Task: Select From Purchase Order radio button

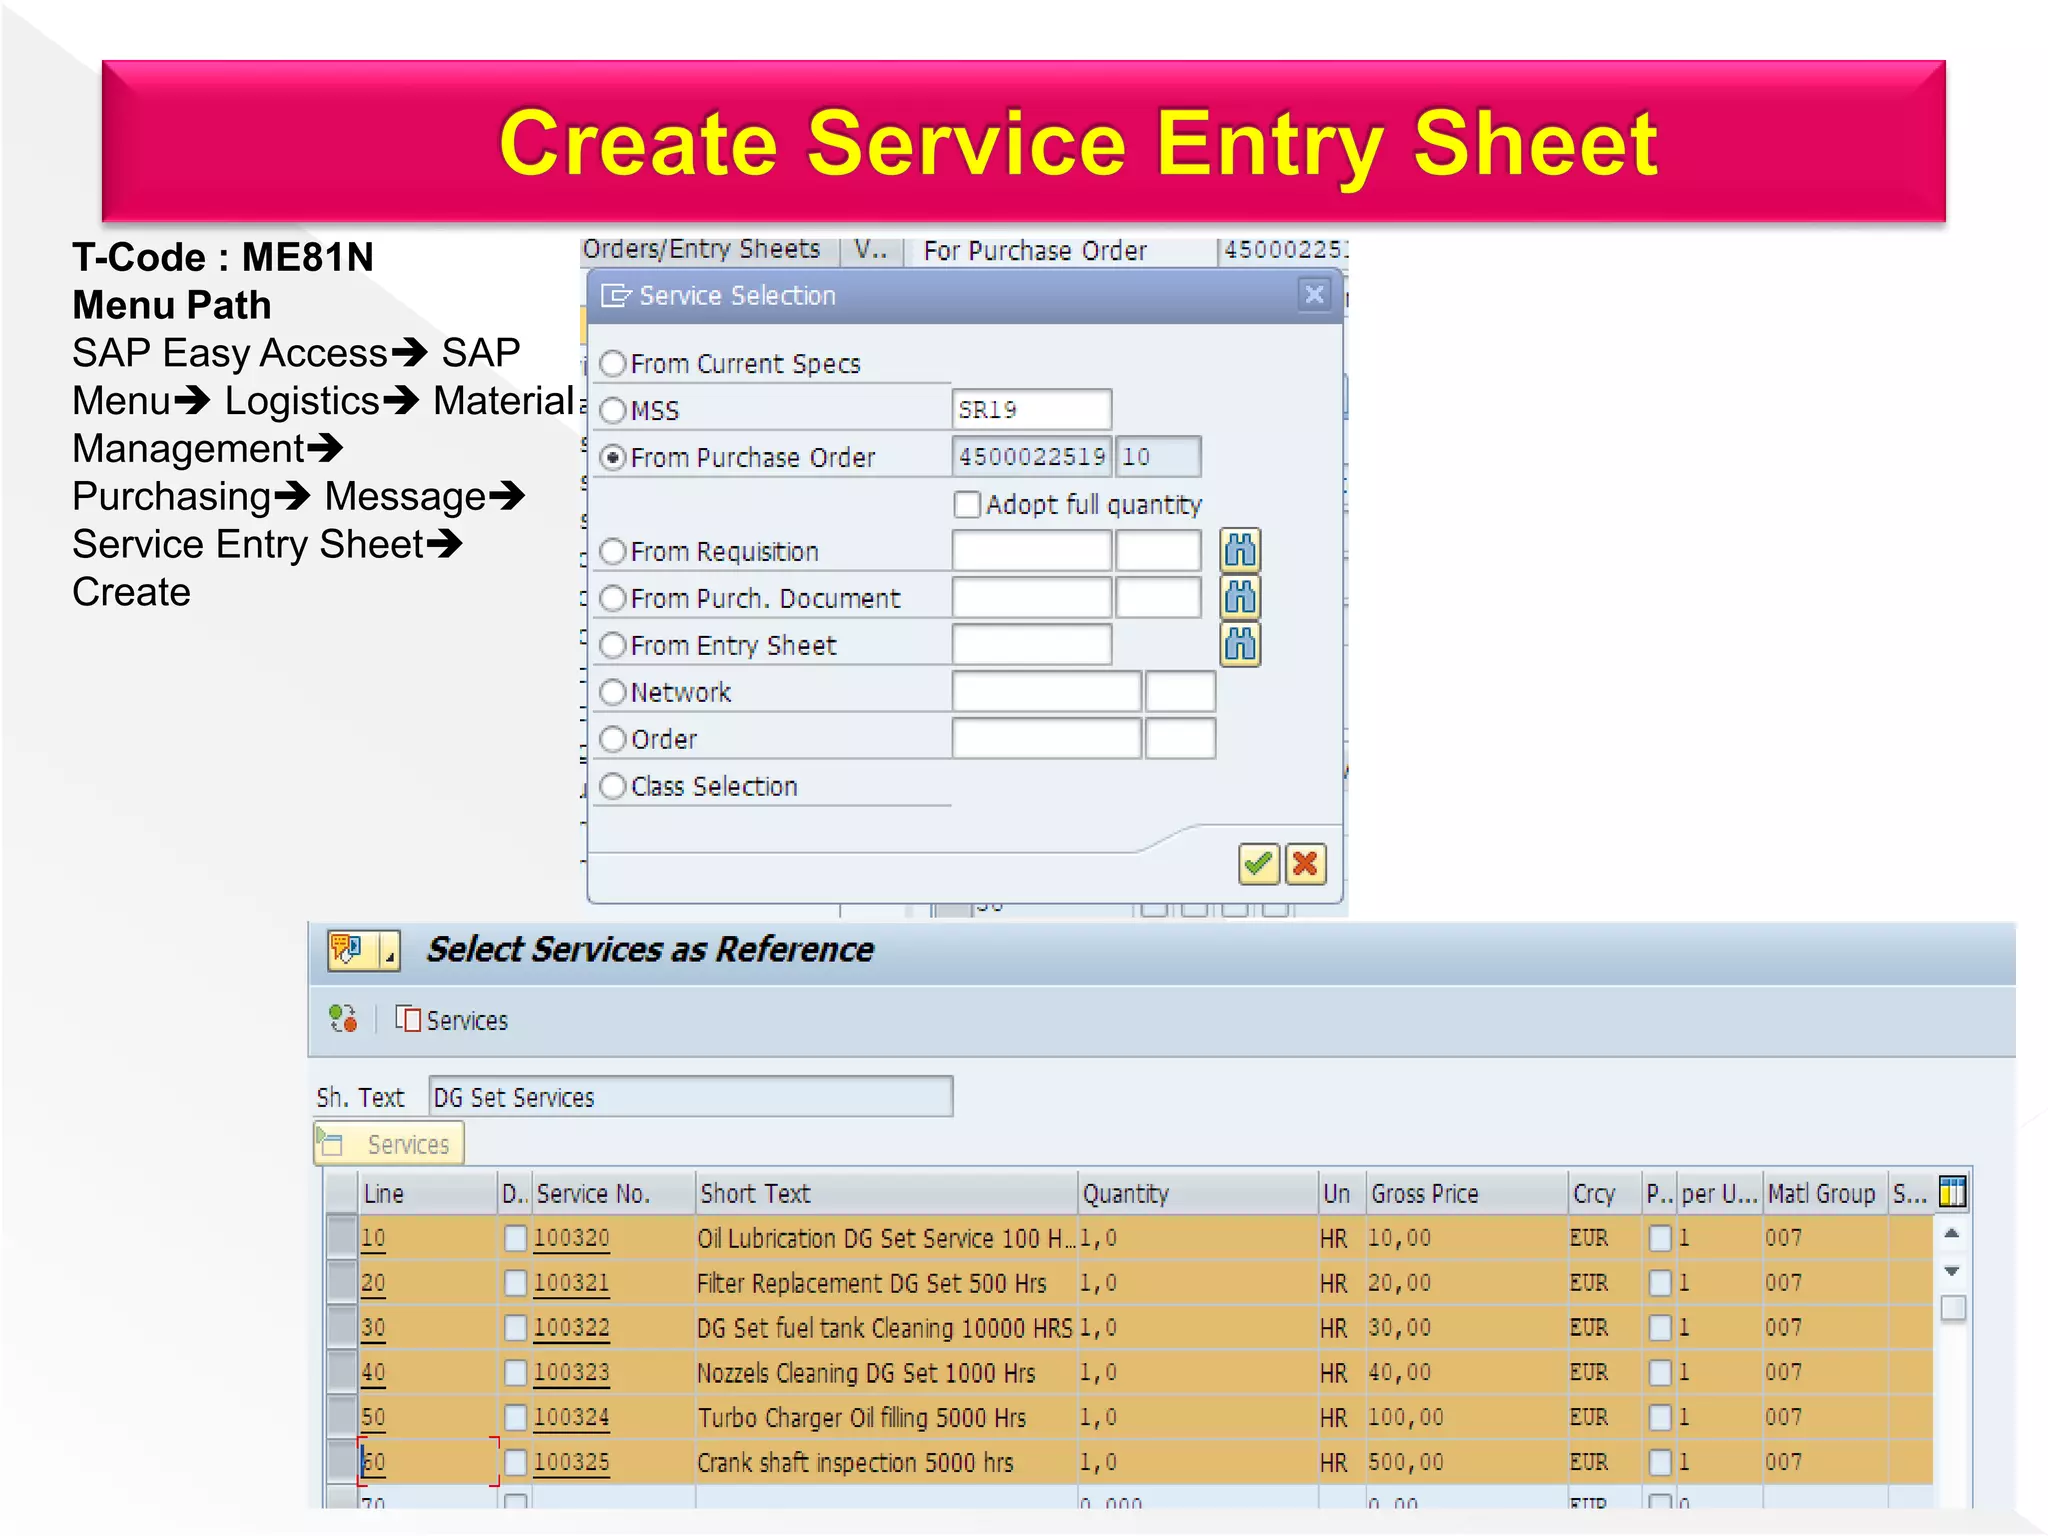Action: (x=613, y=457)
